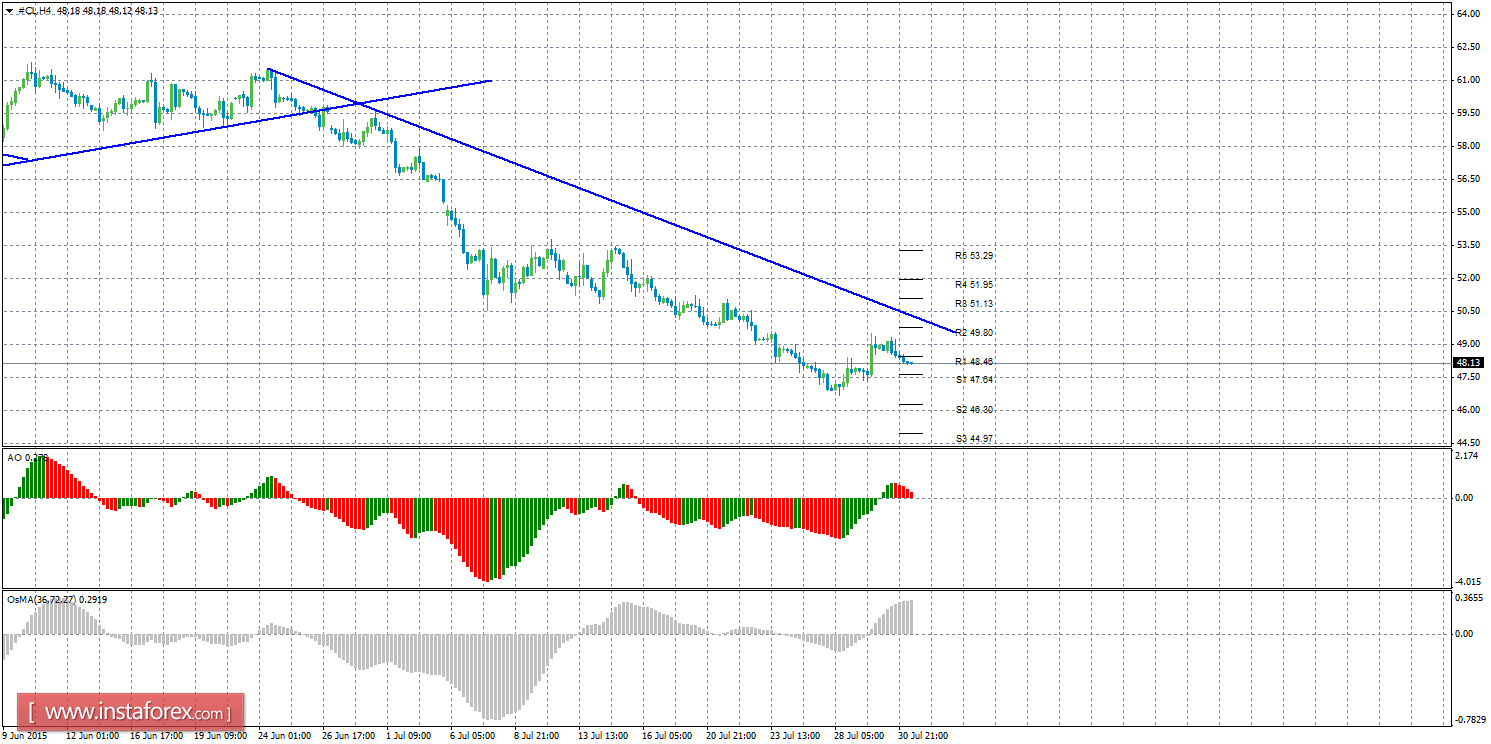Viewport: 1491px width, 744px height.
Task: Click the #CL,H4 chart symbol title
Action: click(36, 10)
